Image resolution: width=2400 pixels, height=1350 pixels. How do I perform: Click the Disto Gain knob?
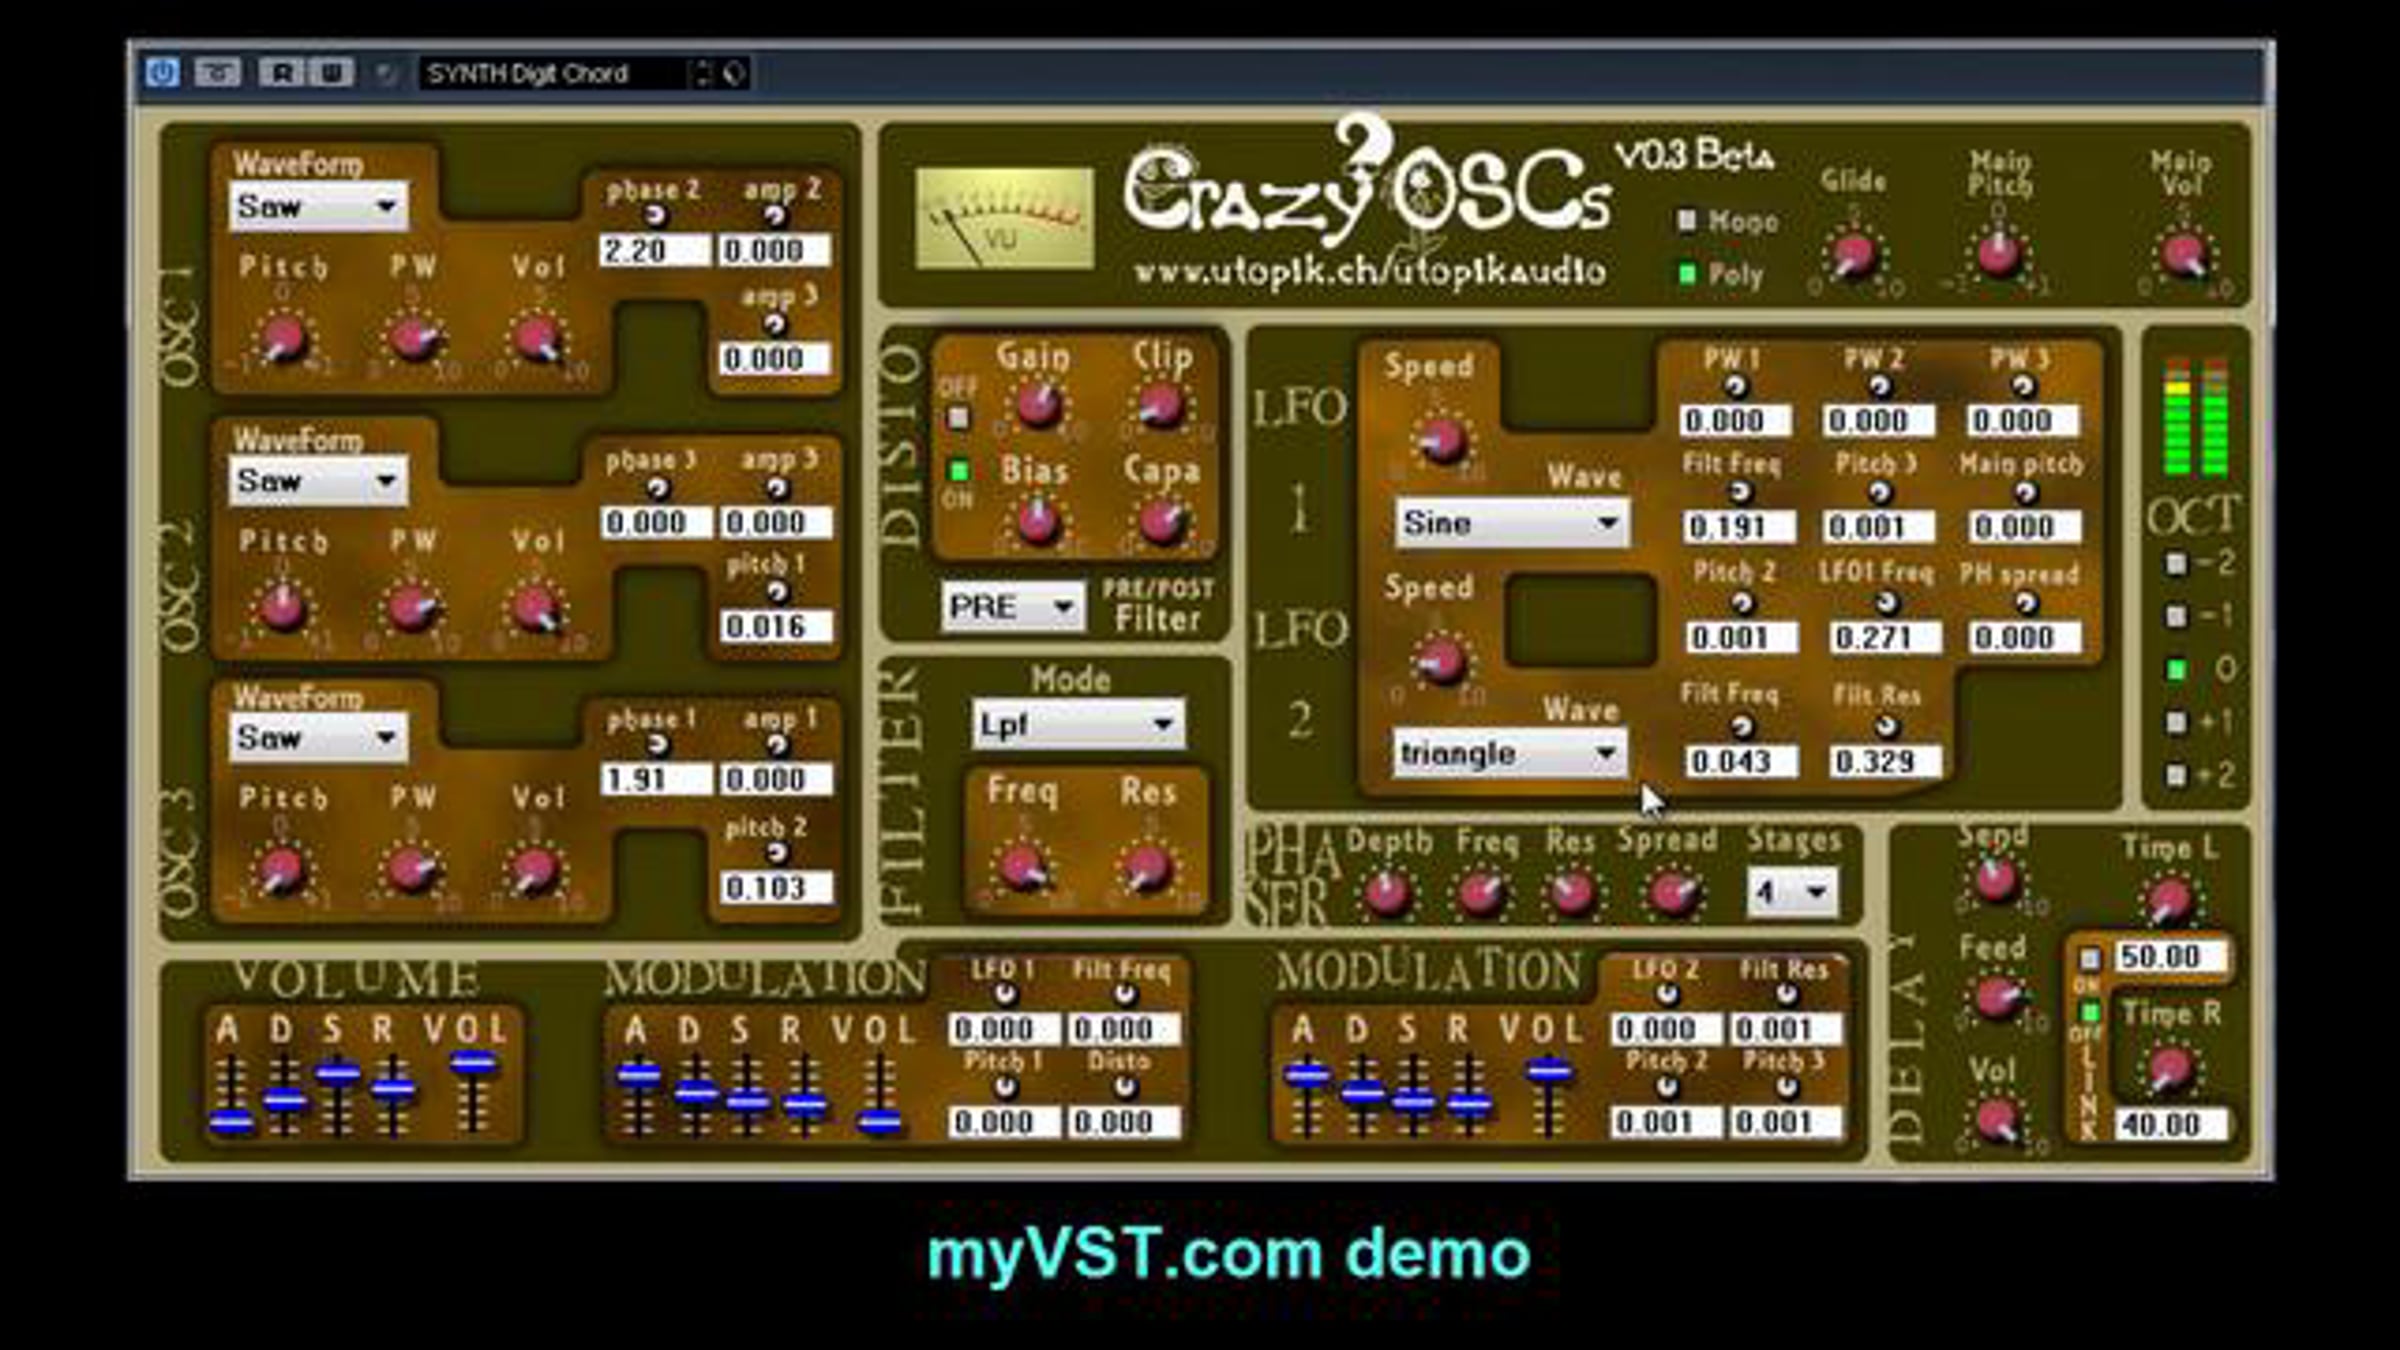tap(1038, 405)
